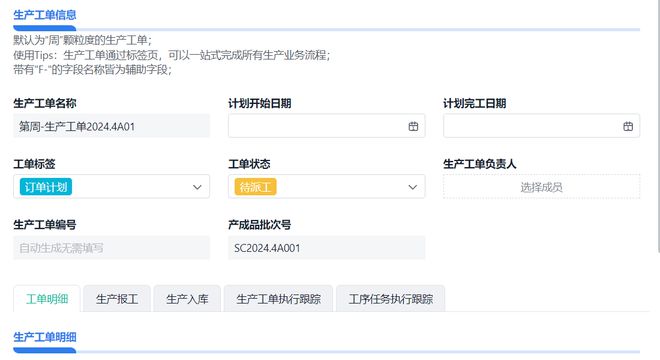The image size is (660, 360).
Task: Expand the 工单状态 dropdown arrow
Action: (412, 187)
